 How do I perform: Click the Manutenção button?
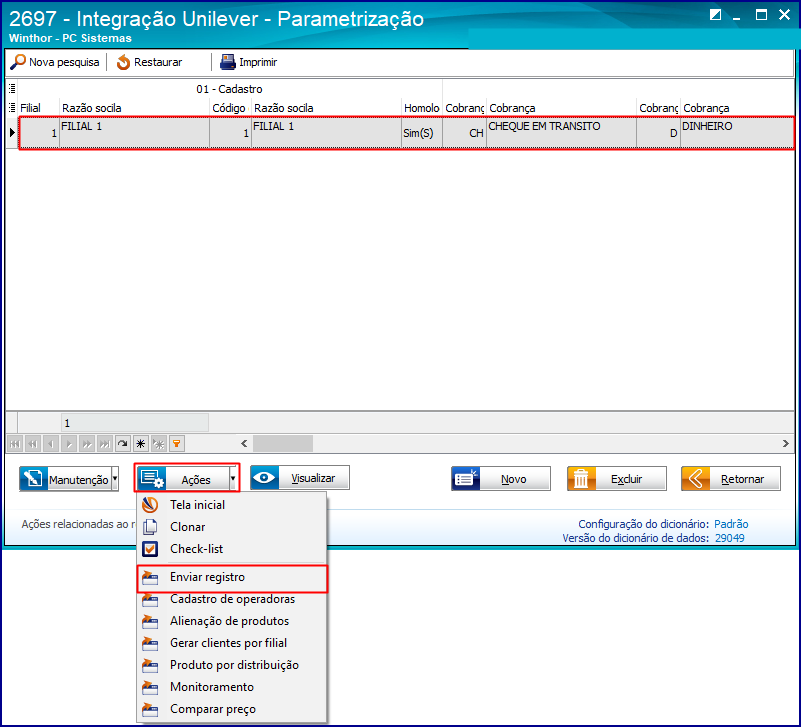[x=65, y=479]
